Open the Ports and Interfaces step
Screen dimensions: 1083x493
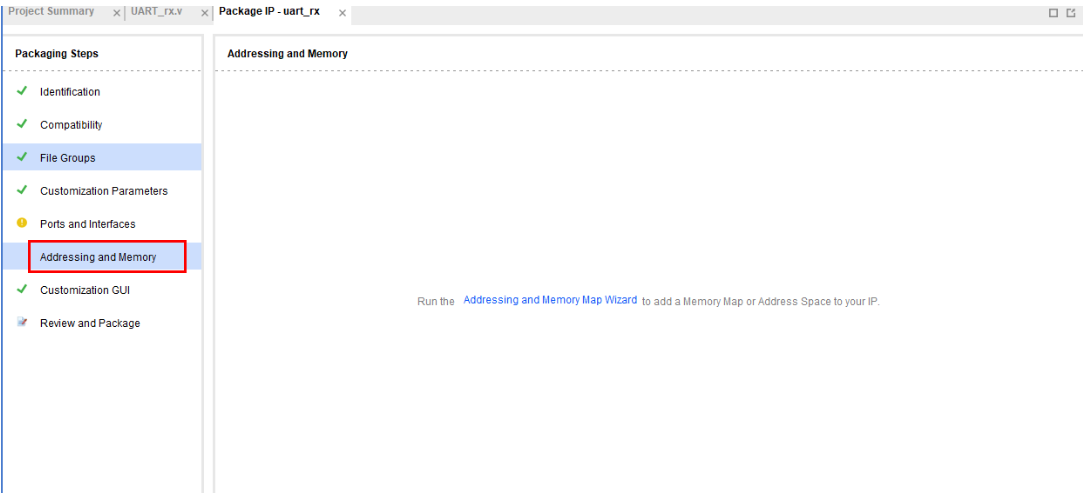coord(88,224)
